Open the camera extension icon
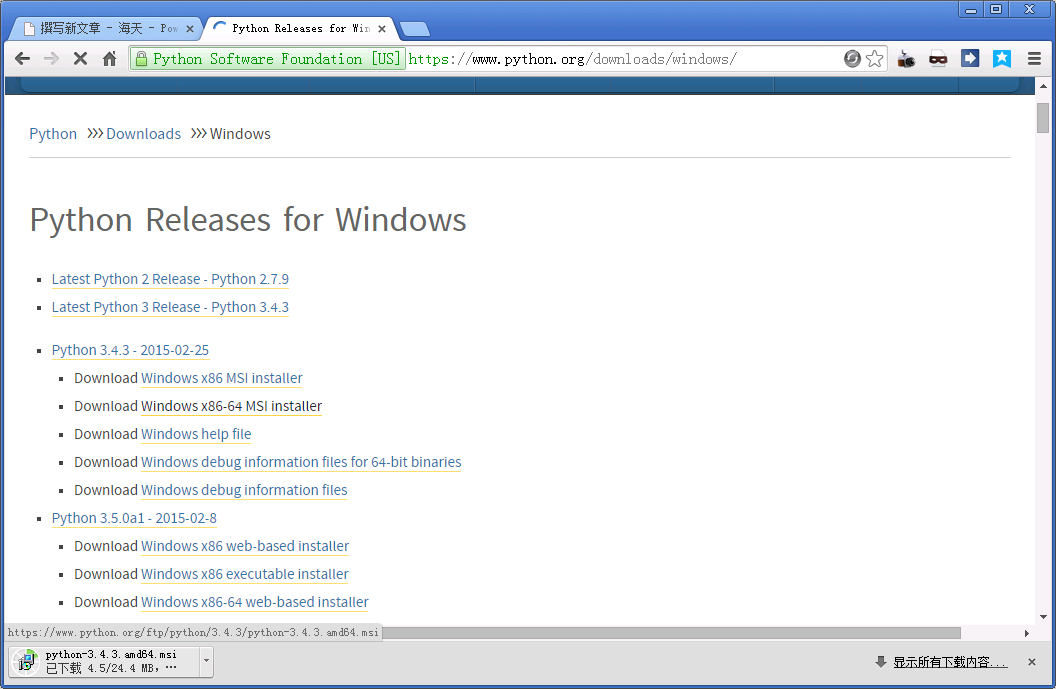Image resolution: width=1056 pixels, height=689 pixels. (906, 59)
